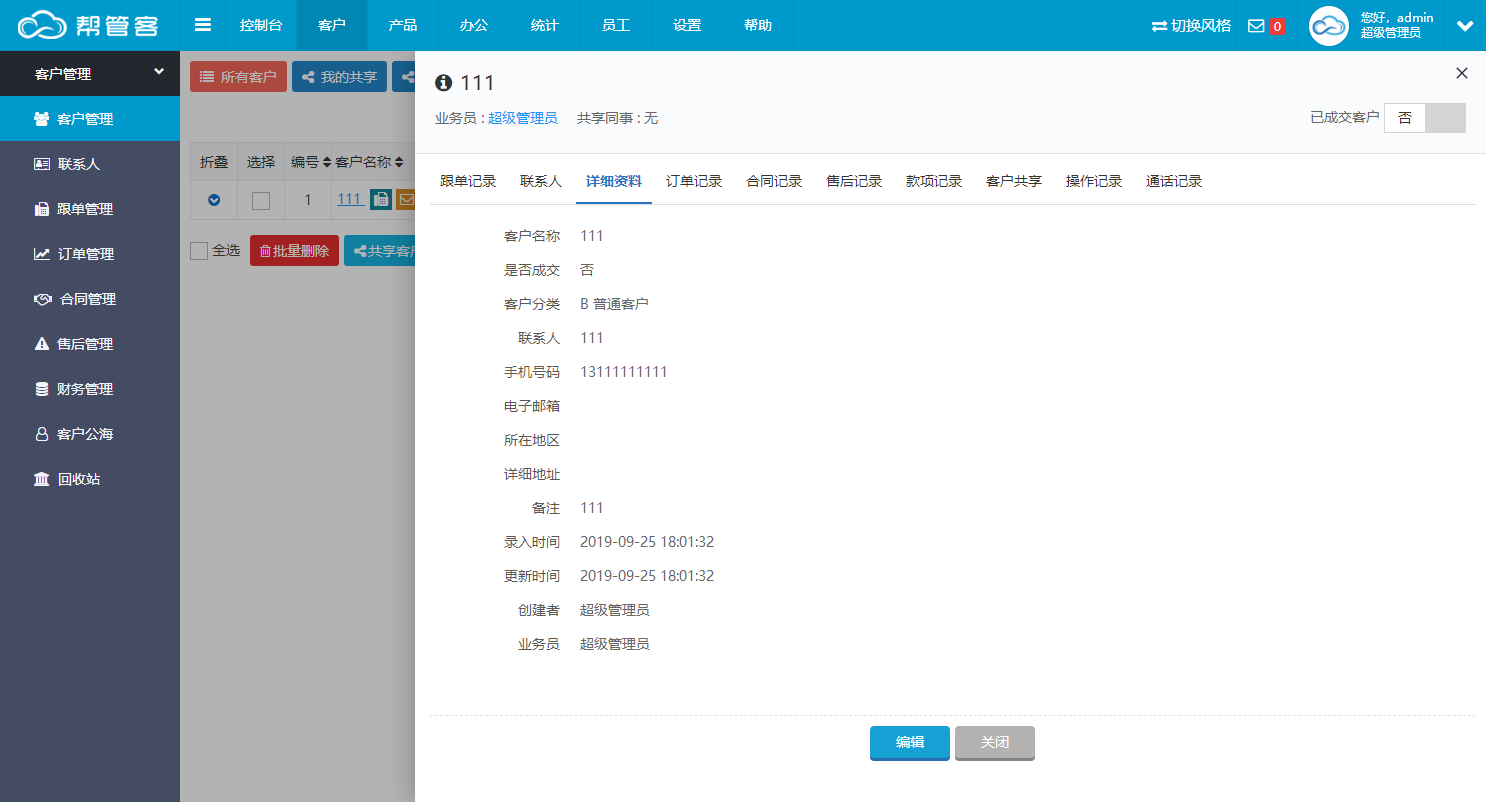Toggle the 已成交客户 switch
Image resolution: width=1486 pixels, height=802 pixels.
(1425, 118)
